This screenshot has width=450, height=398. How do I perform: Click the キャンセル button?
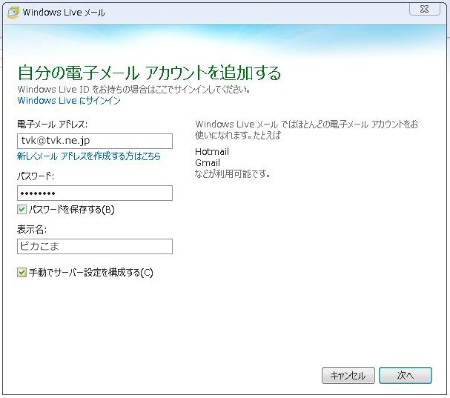(348, 375)
